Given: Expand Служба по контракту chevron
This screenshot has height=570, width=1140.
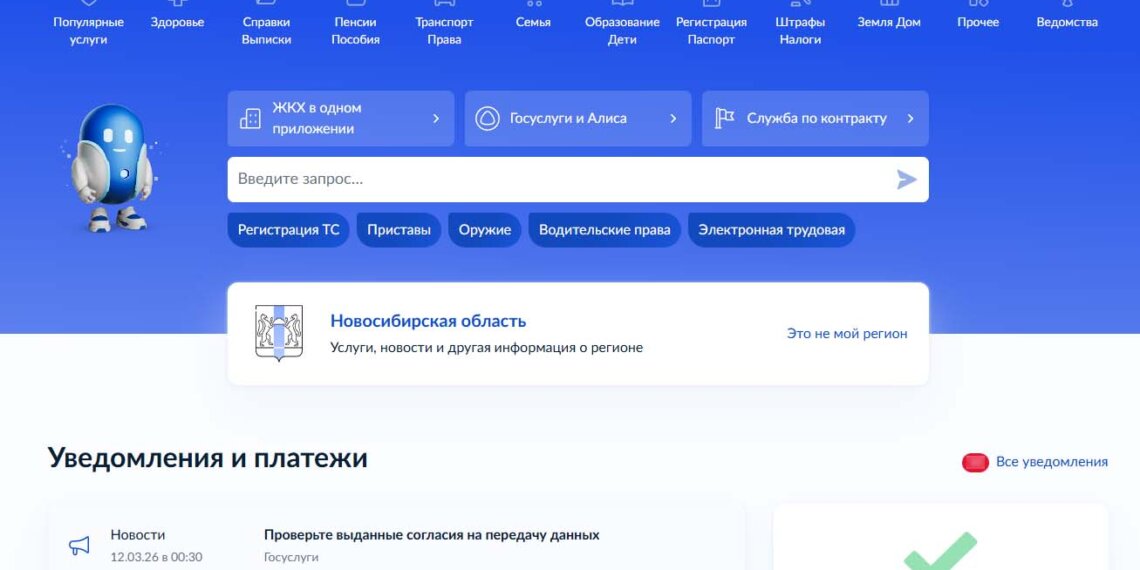Looking at the screenshot, I should tap(910, 119).
